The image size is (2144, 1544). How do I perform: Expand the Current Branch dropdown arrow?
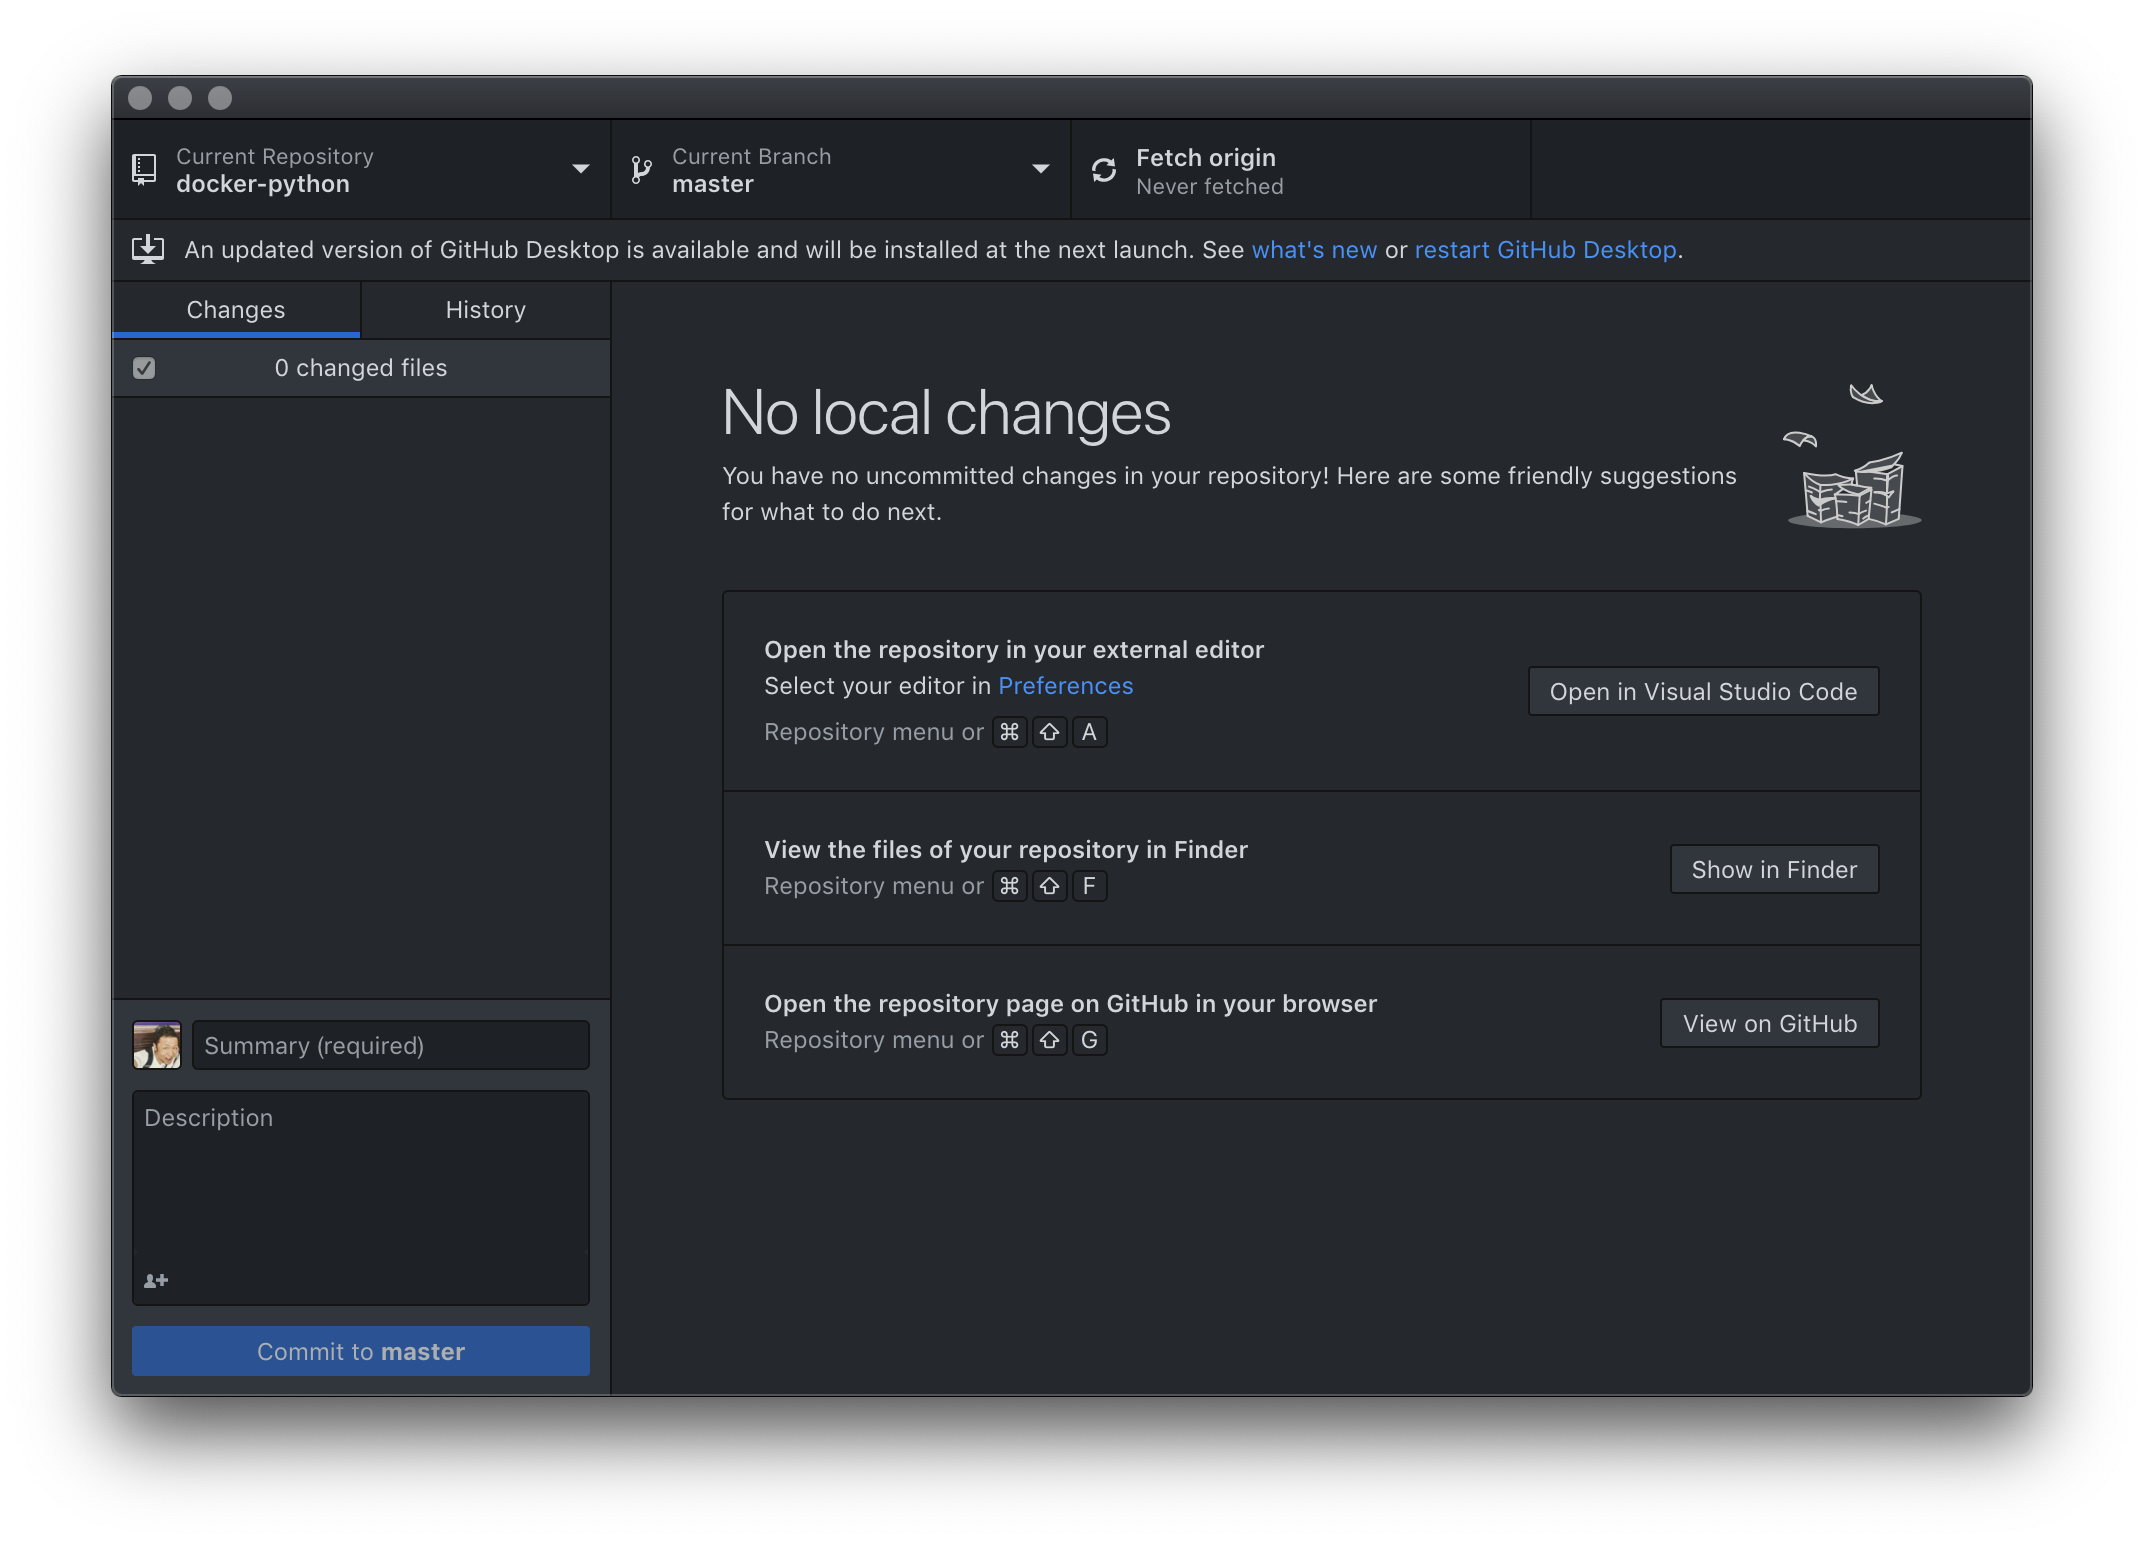coord(1040,169)
